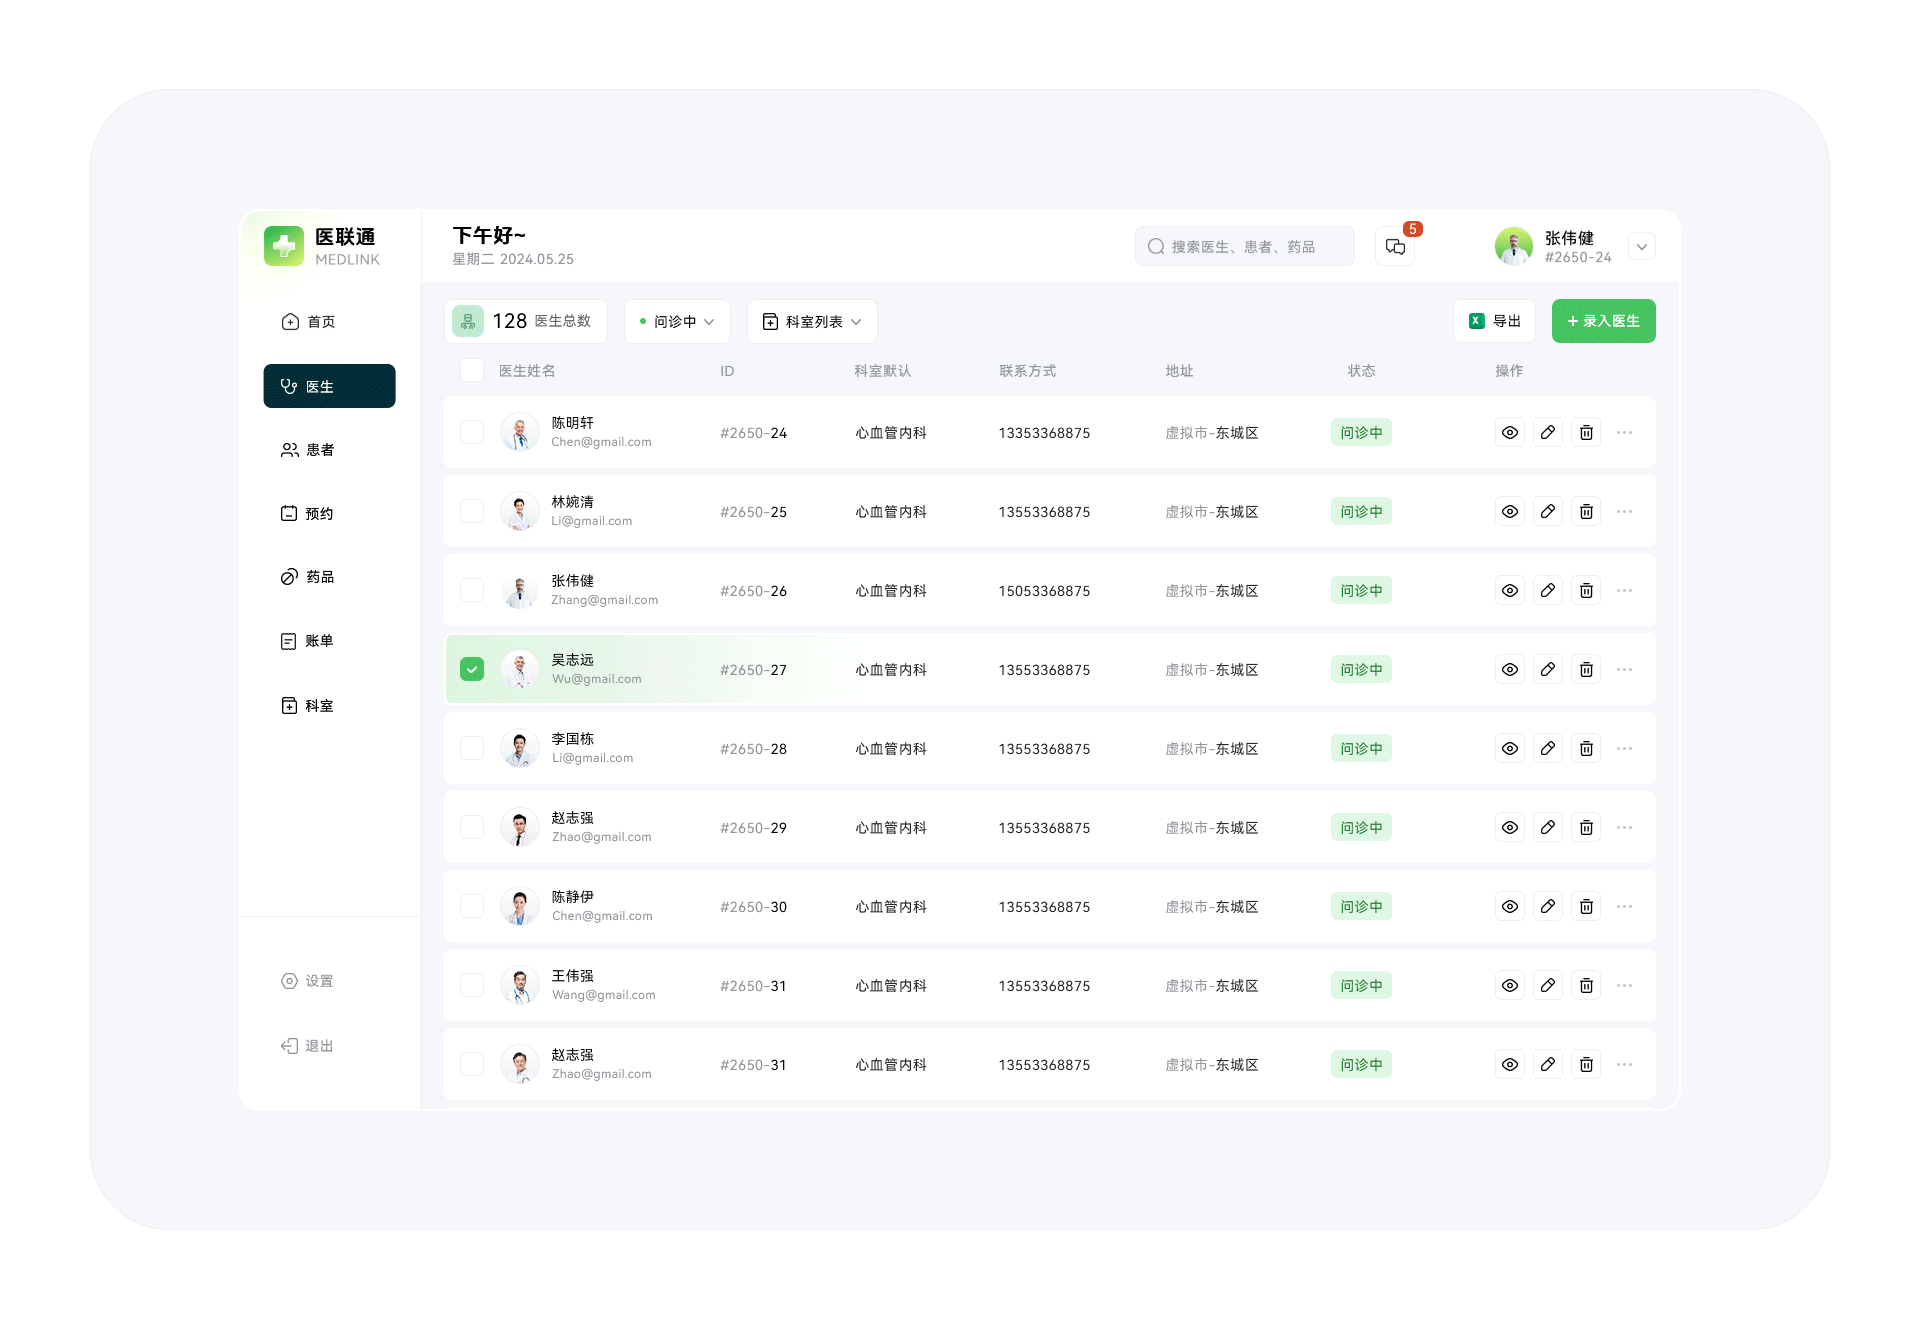This screenshot has height=1320, width=1920.
Task: Open more options for 王伟强
Action: click(1624, 986)
